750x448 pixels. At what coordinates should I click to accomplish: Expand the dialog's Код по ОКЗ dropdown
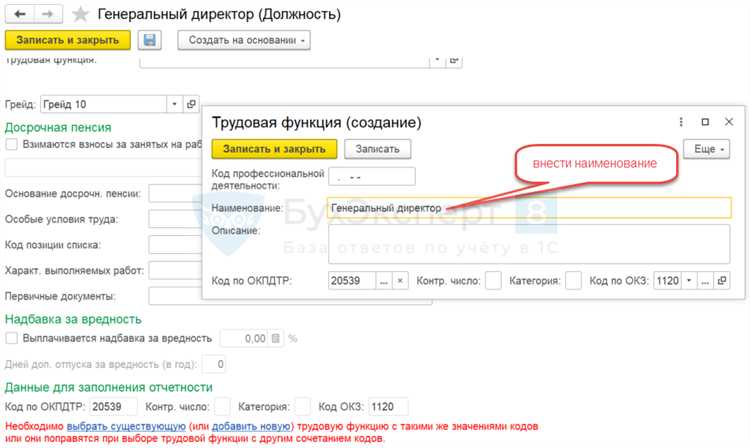705,281
